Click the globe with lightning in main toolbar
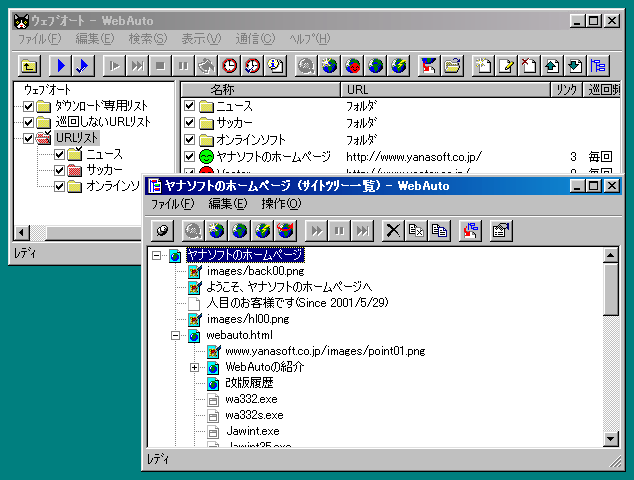 coord(399,66)
